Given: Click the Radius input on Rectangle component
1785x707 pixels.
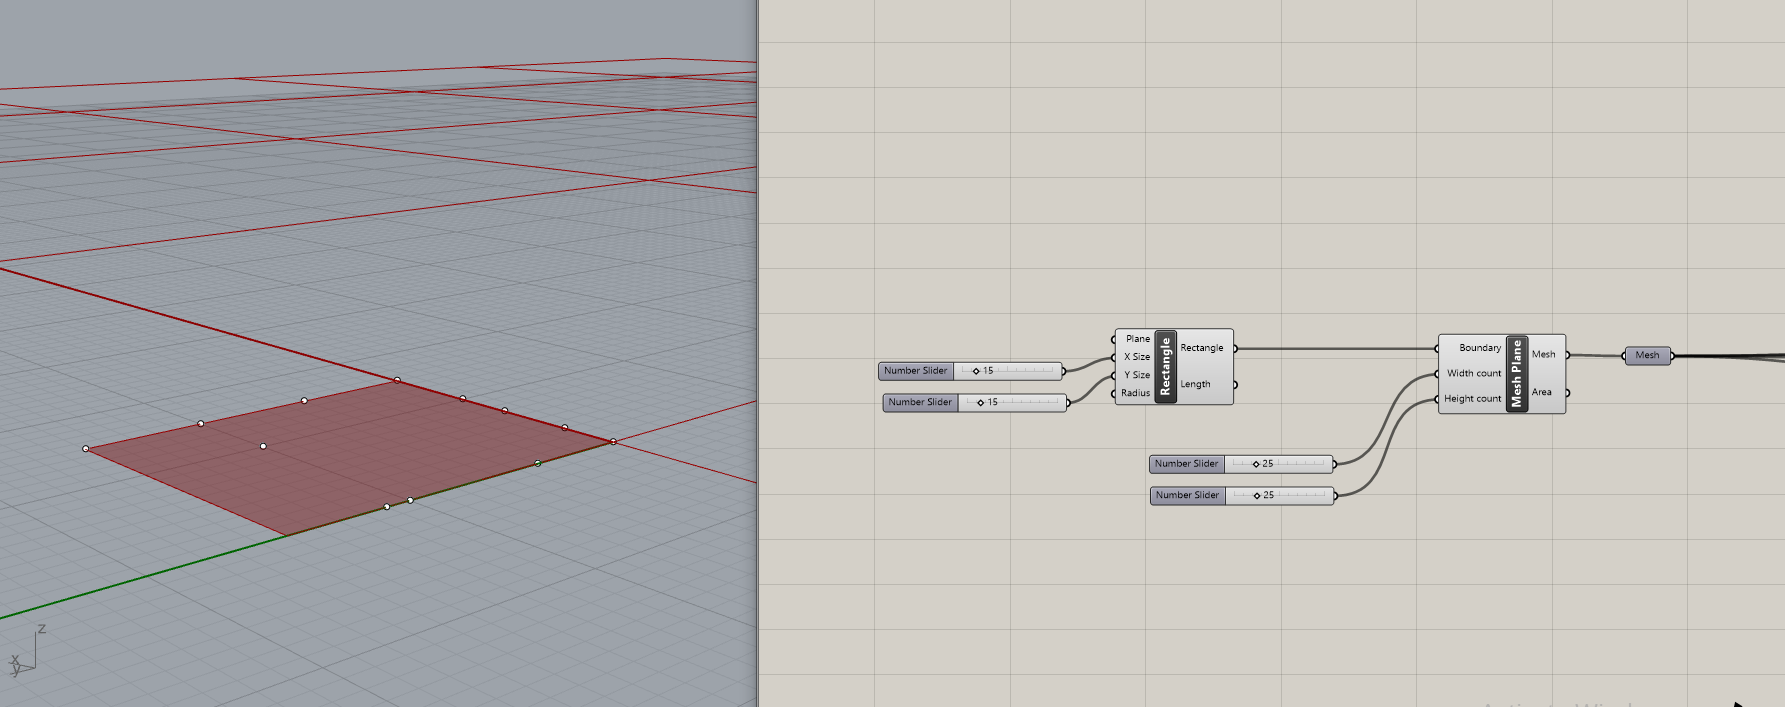Looking at the screenshot, I should pyautogui.click(x=1135, y=393).
